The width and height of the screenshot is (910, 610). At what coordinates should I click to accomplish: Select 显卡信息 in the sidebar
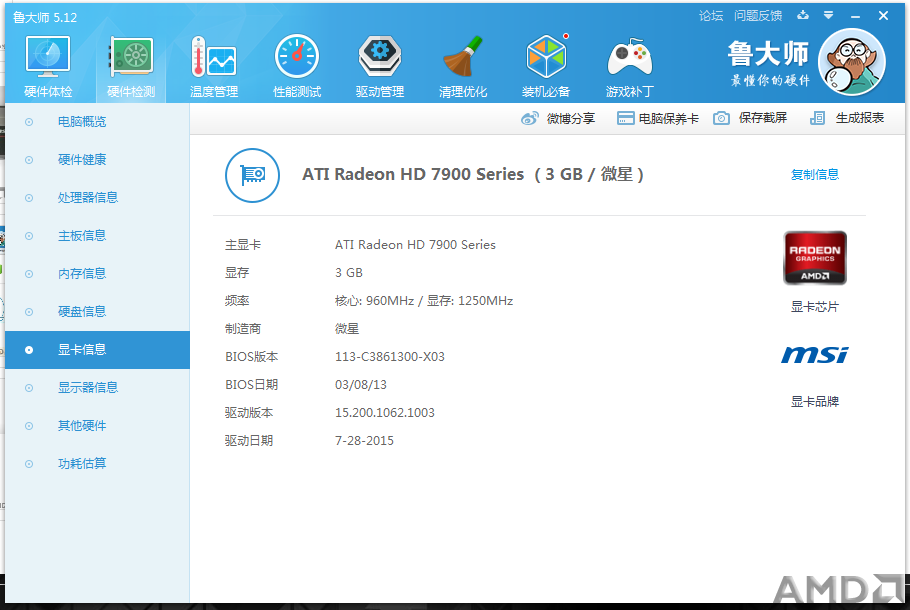(98, 350)
